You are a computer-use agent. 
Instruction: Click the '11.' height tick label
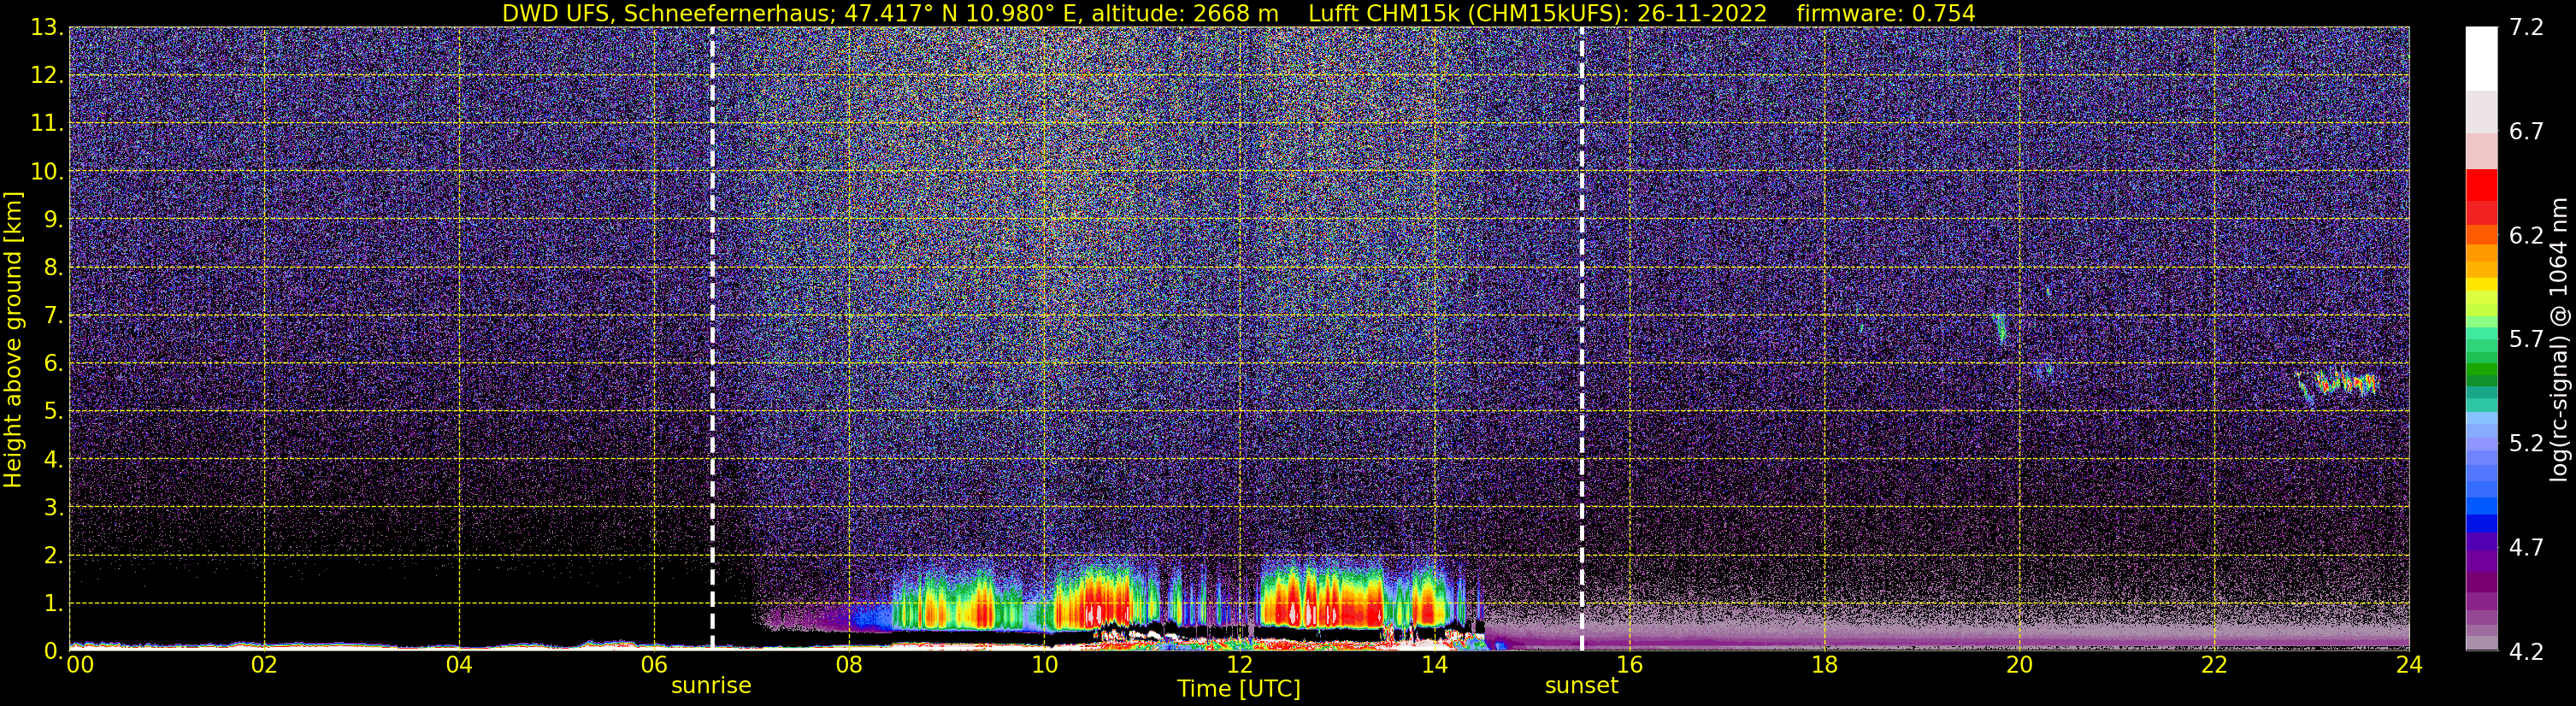coord(47,123)
